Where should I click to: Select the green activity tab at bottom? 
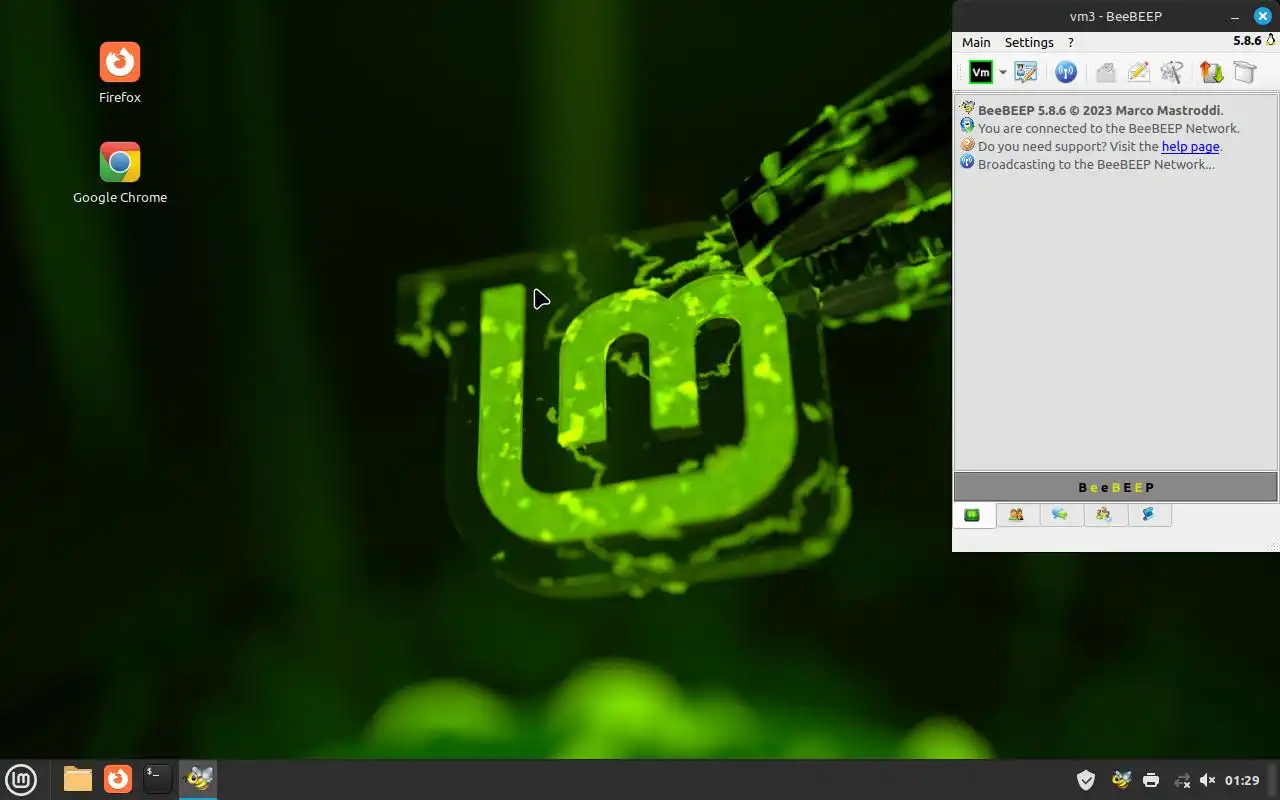[971, 515]
